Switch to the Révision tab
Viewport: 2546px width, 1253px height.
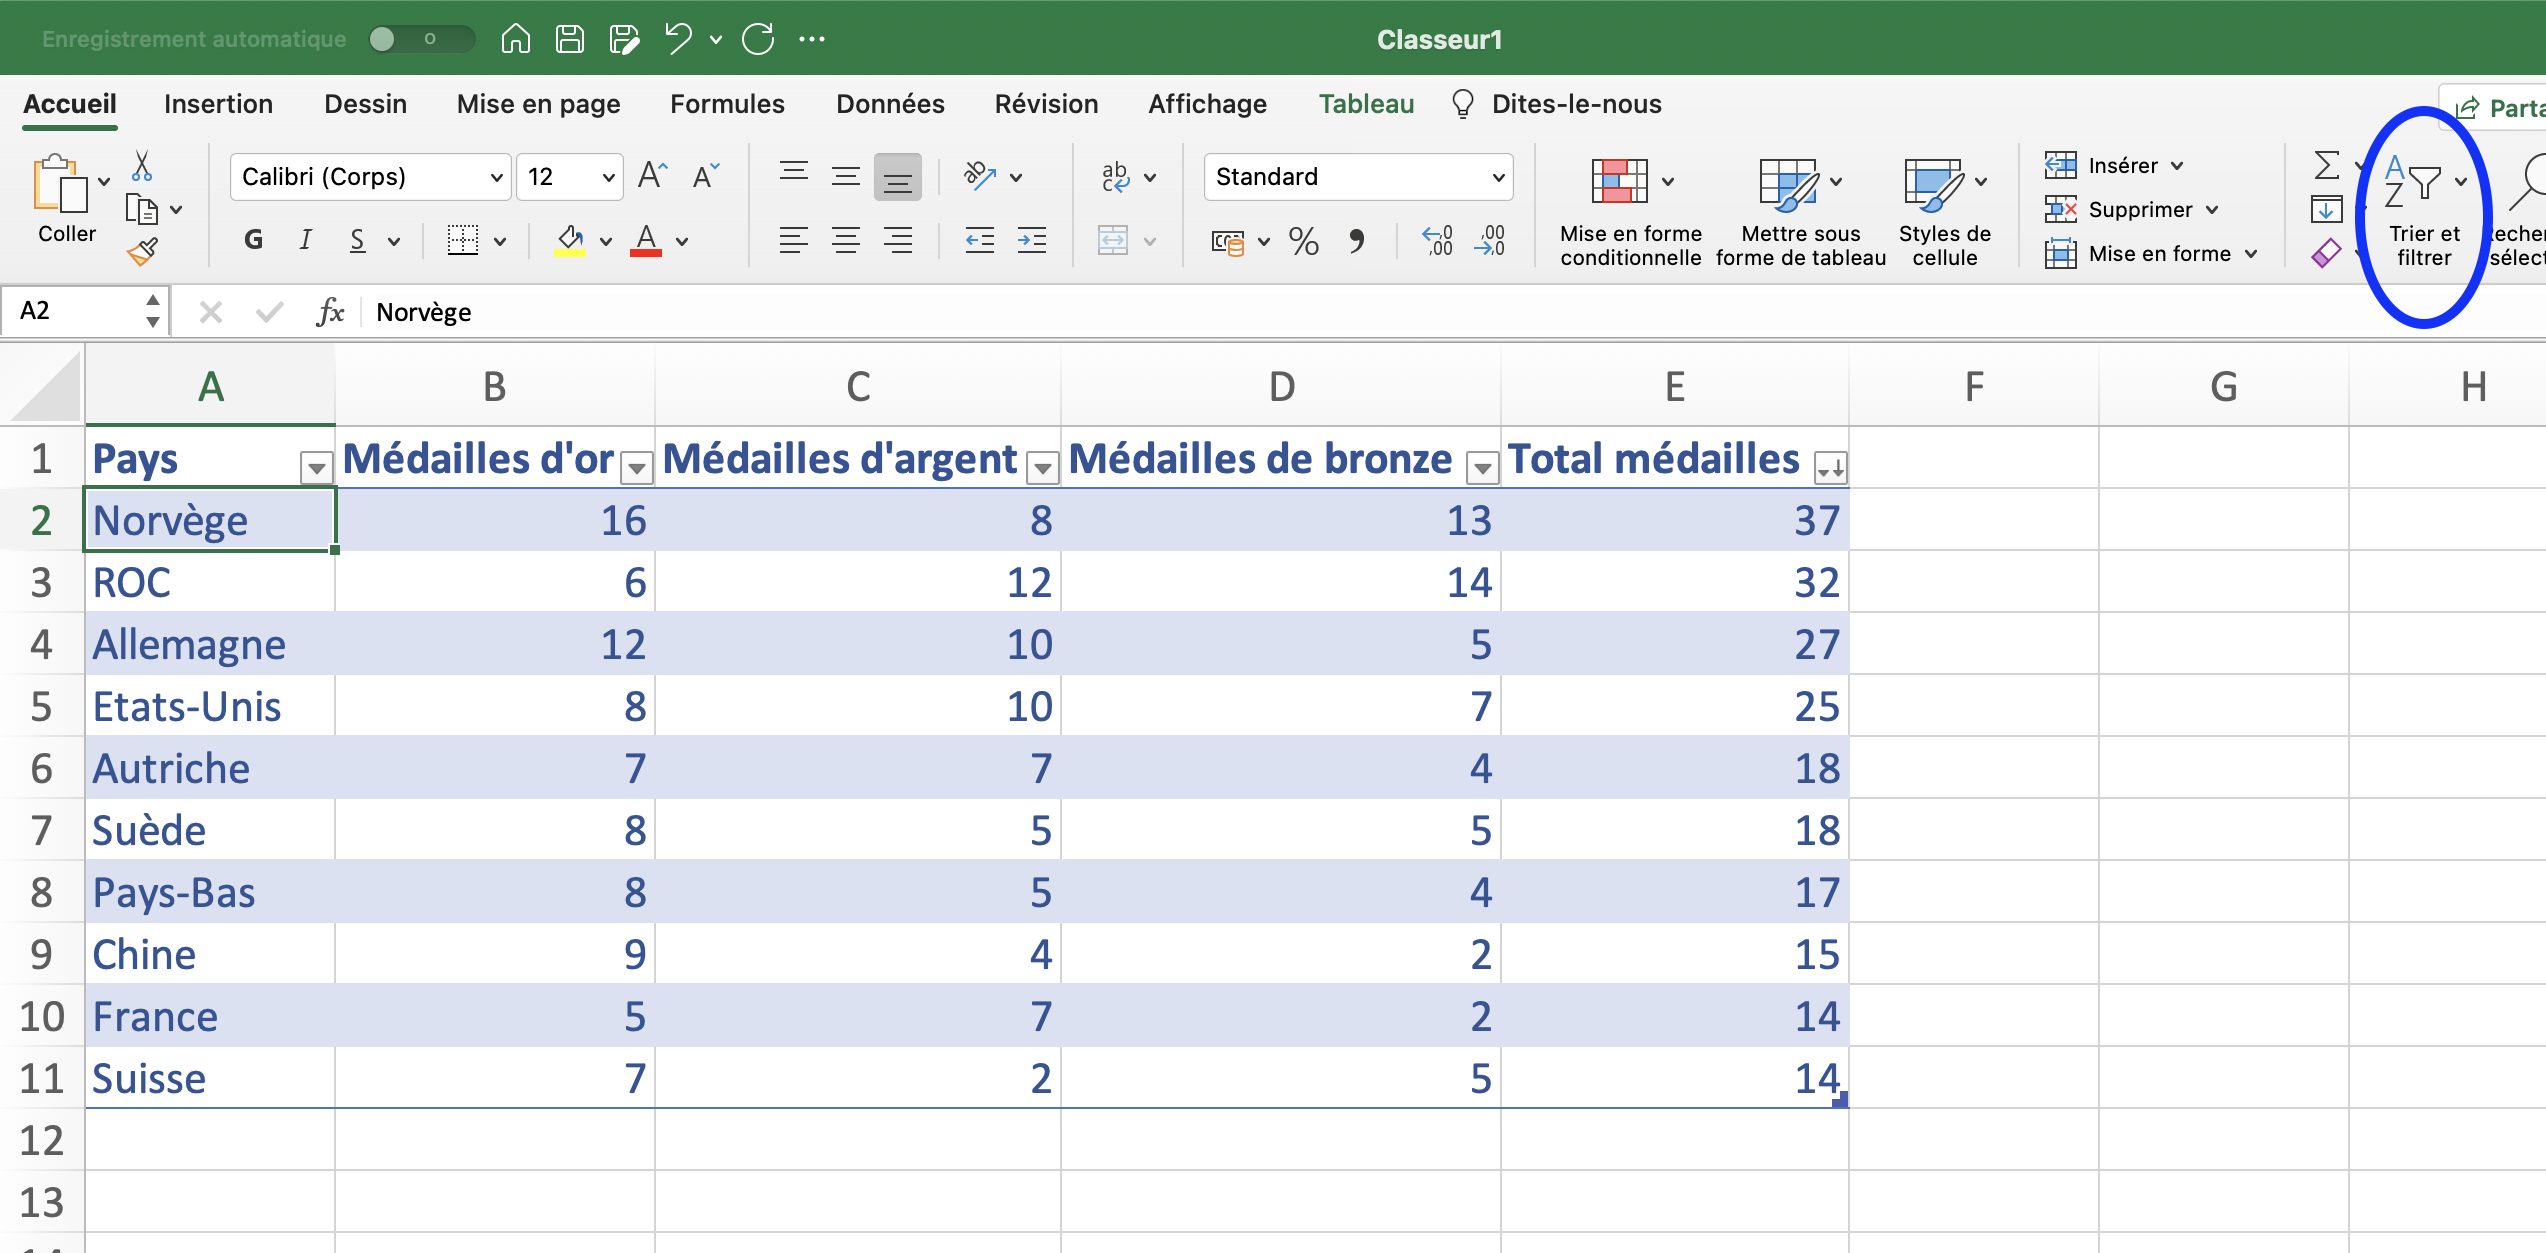(x=1046, y=104)
